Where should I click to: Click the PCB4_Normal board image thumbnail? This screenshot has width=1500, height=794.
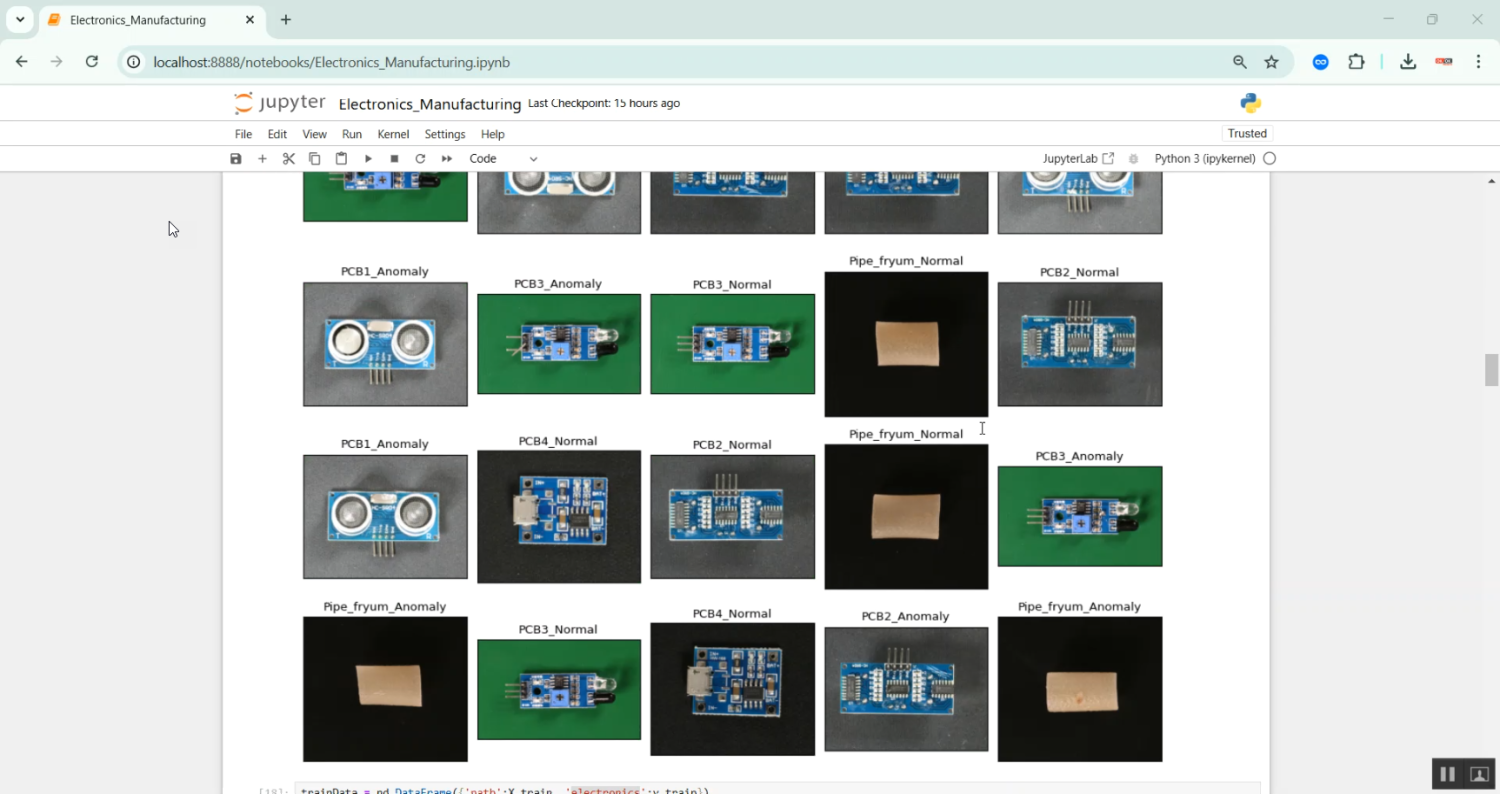(559, 516)
